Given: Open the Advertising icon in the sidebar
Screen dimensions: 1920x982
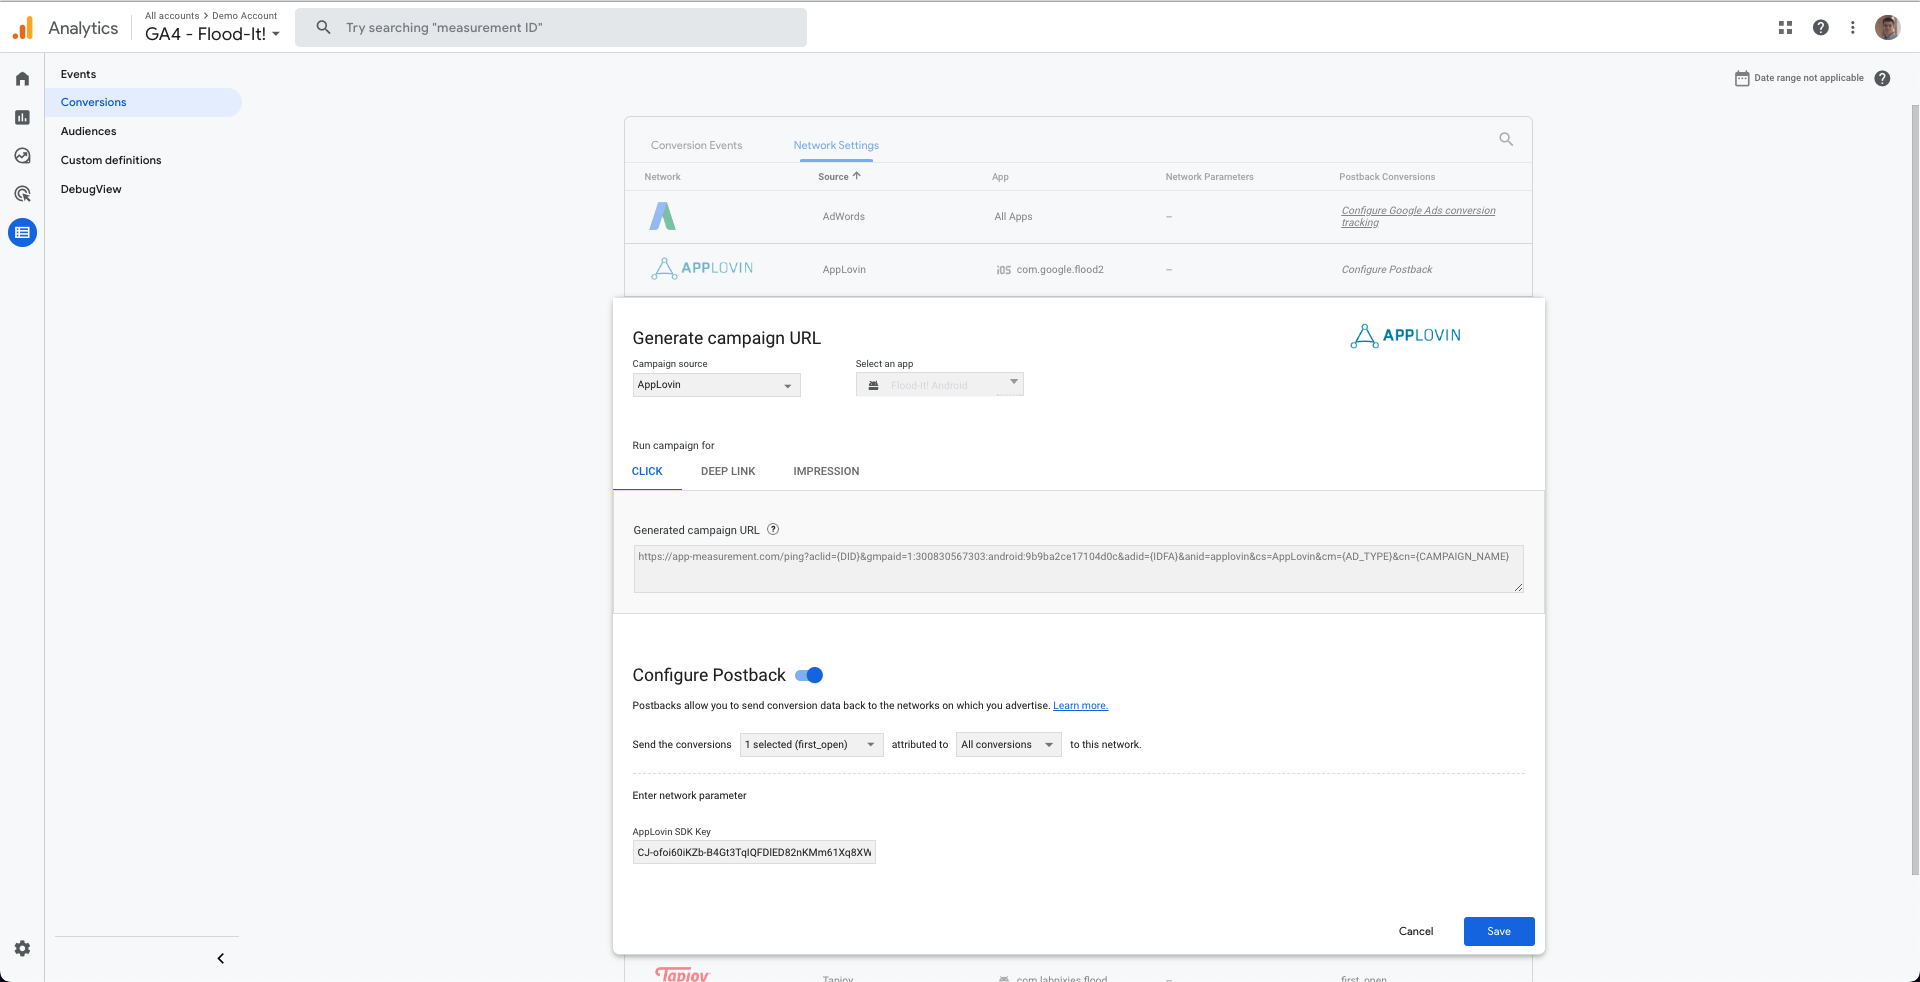Looking at the screenshot, I should [22, 194].
